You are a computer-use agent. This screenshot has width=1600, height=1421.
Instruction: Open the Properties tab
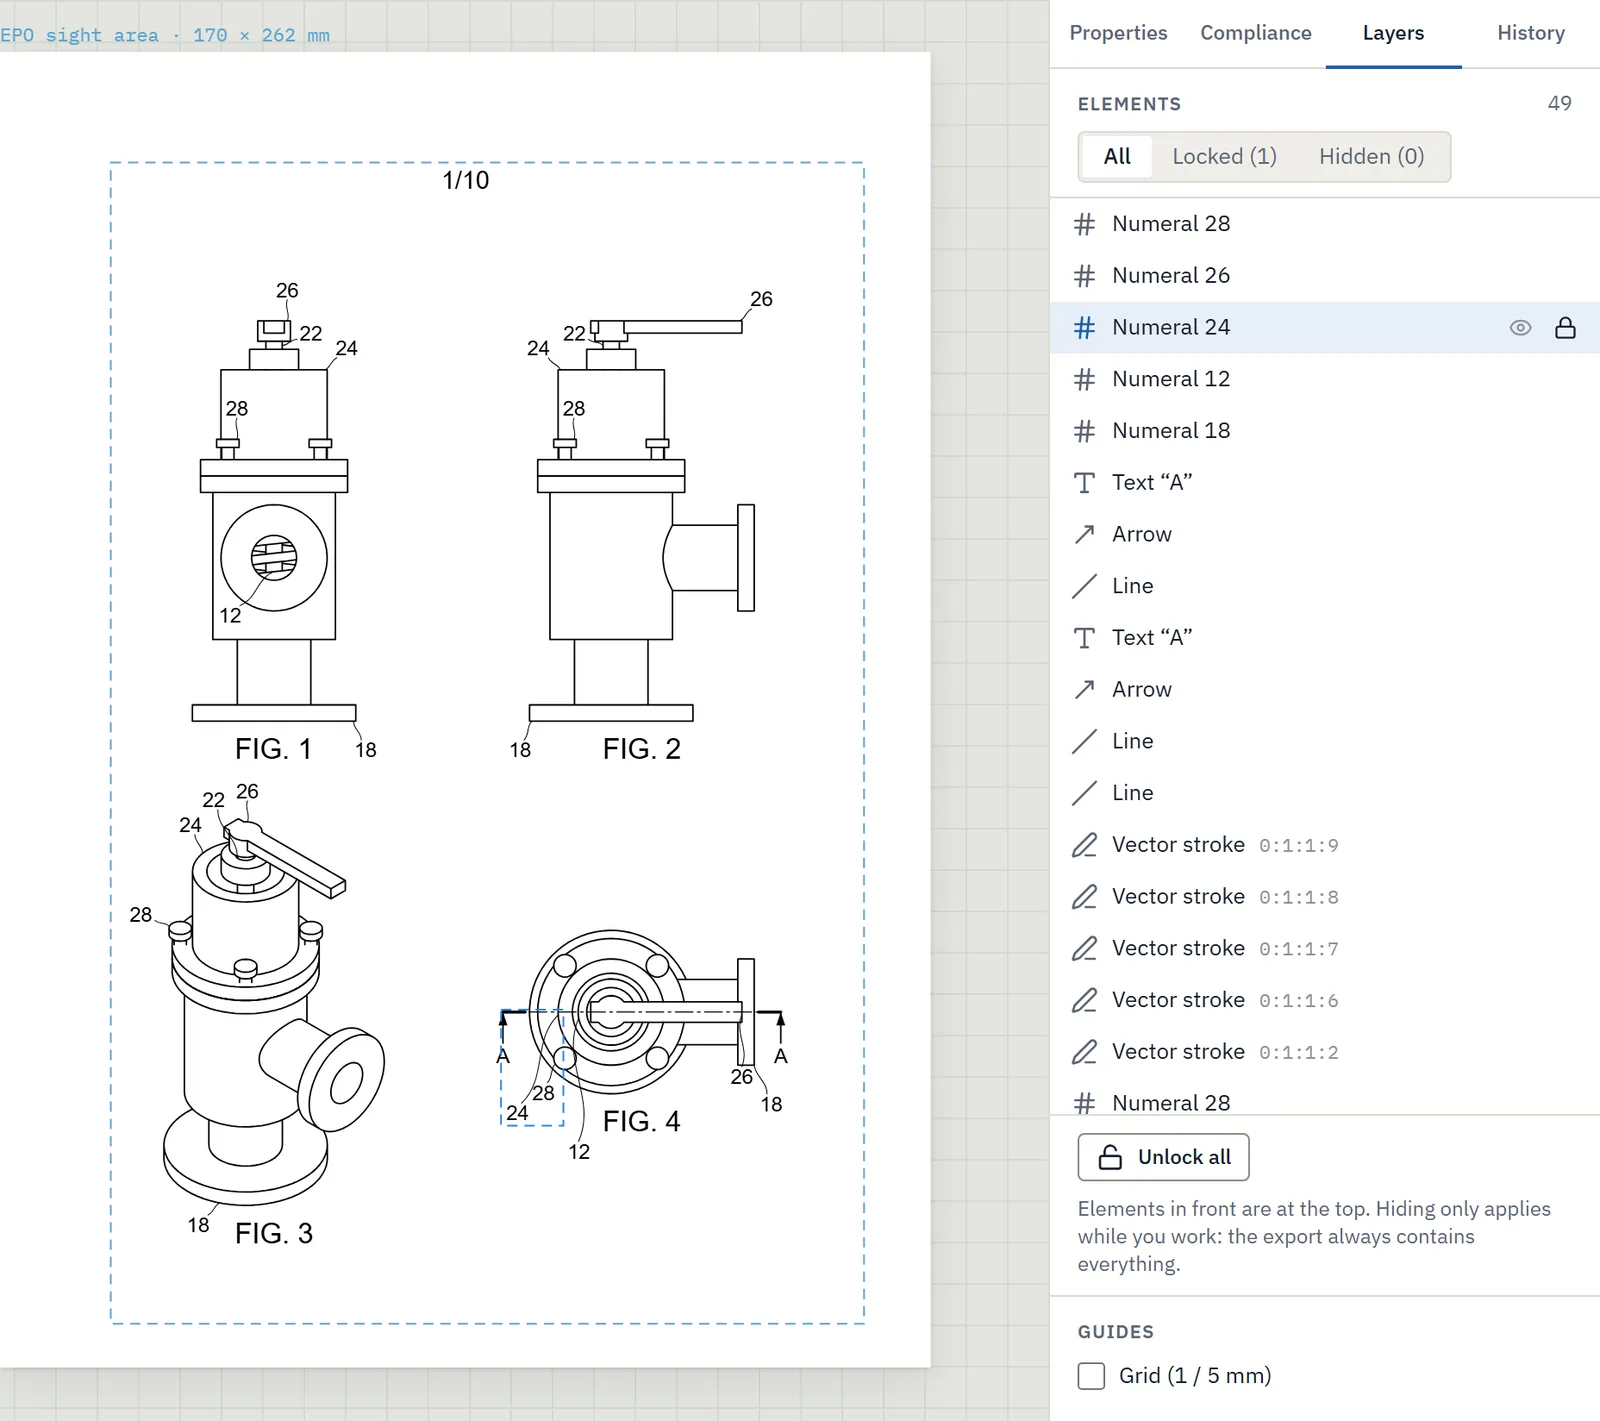point(1118,33)
